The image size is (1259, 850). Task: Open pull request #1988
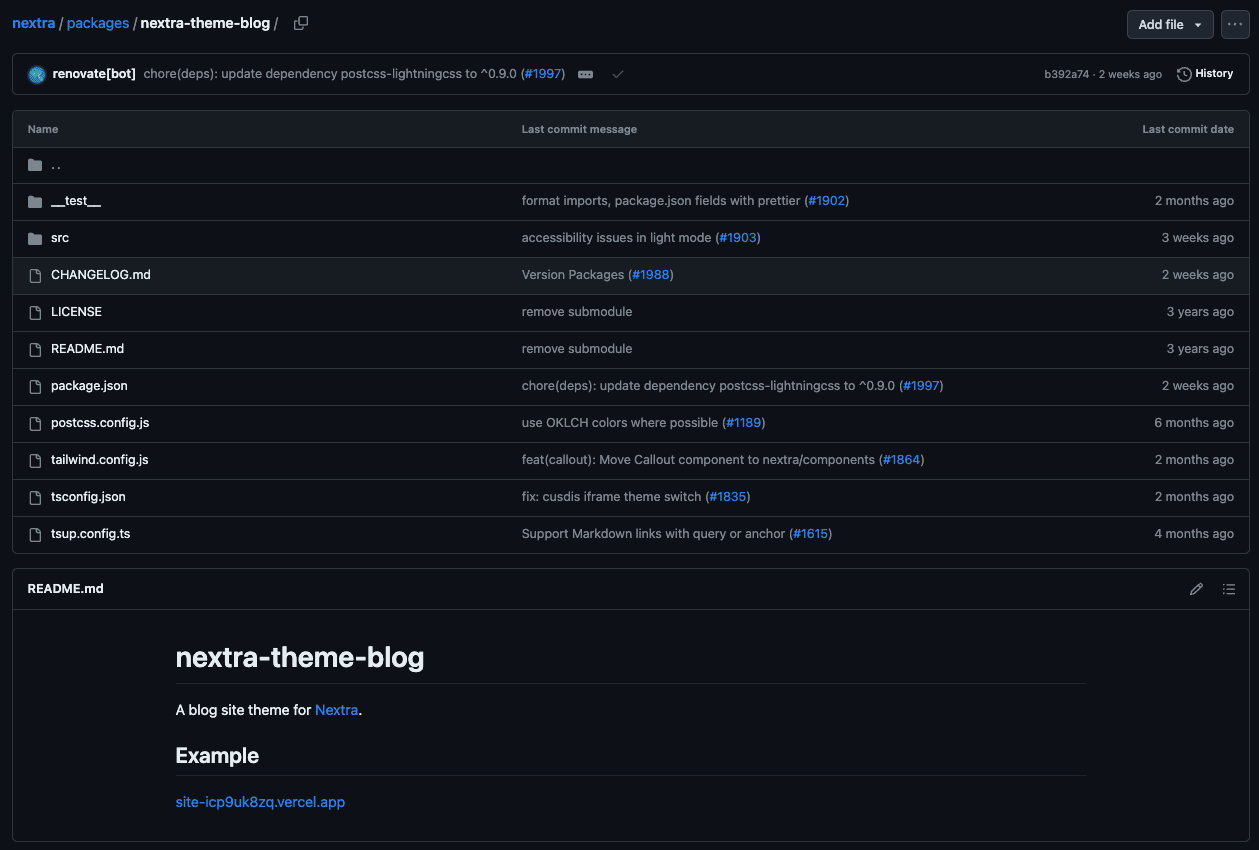click(651, 275)
